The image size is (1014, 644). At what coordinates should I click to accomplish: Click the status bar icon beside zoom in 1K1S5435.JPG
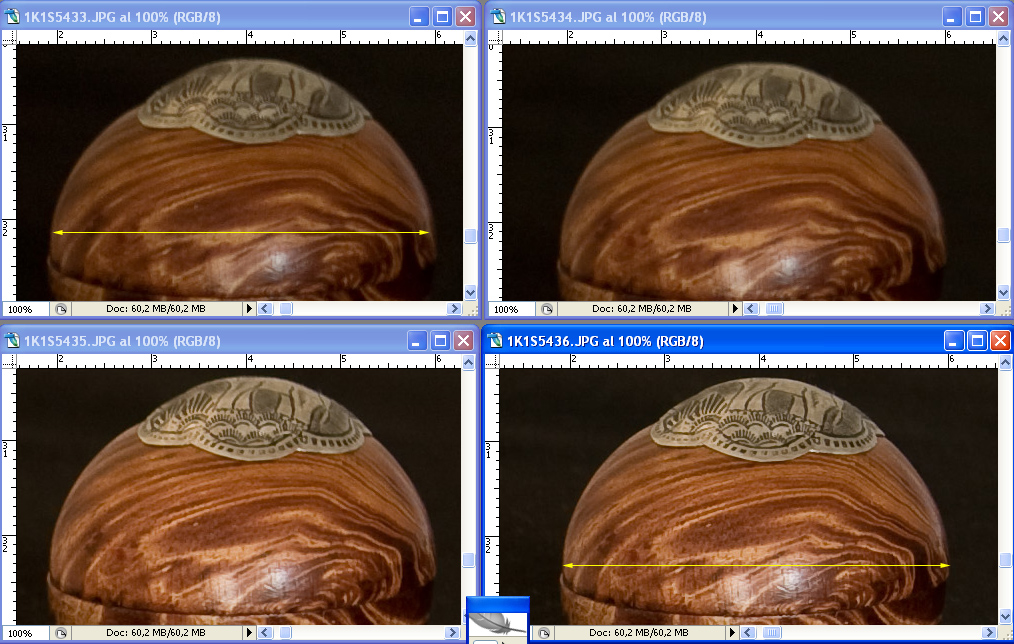pos(60,633)
